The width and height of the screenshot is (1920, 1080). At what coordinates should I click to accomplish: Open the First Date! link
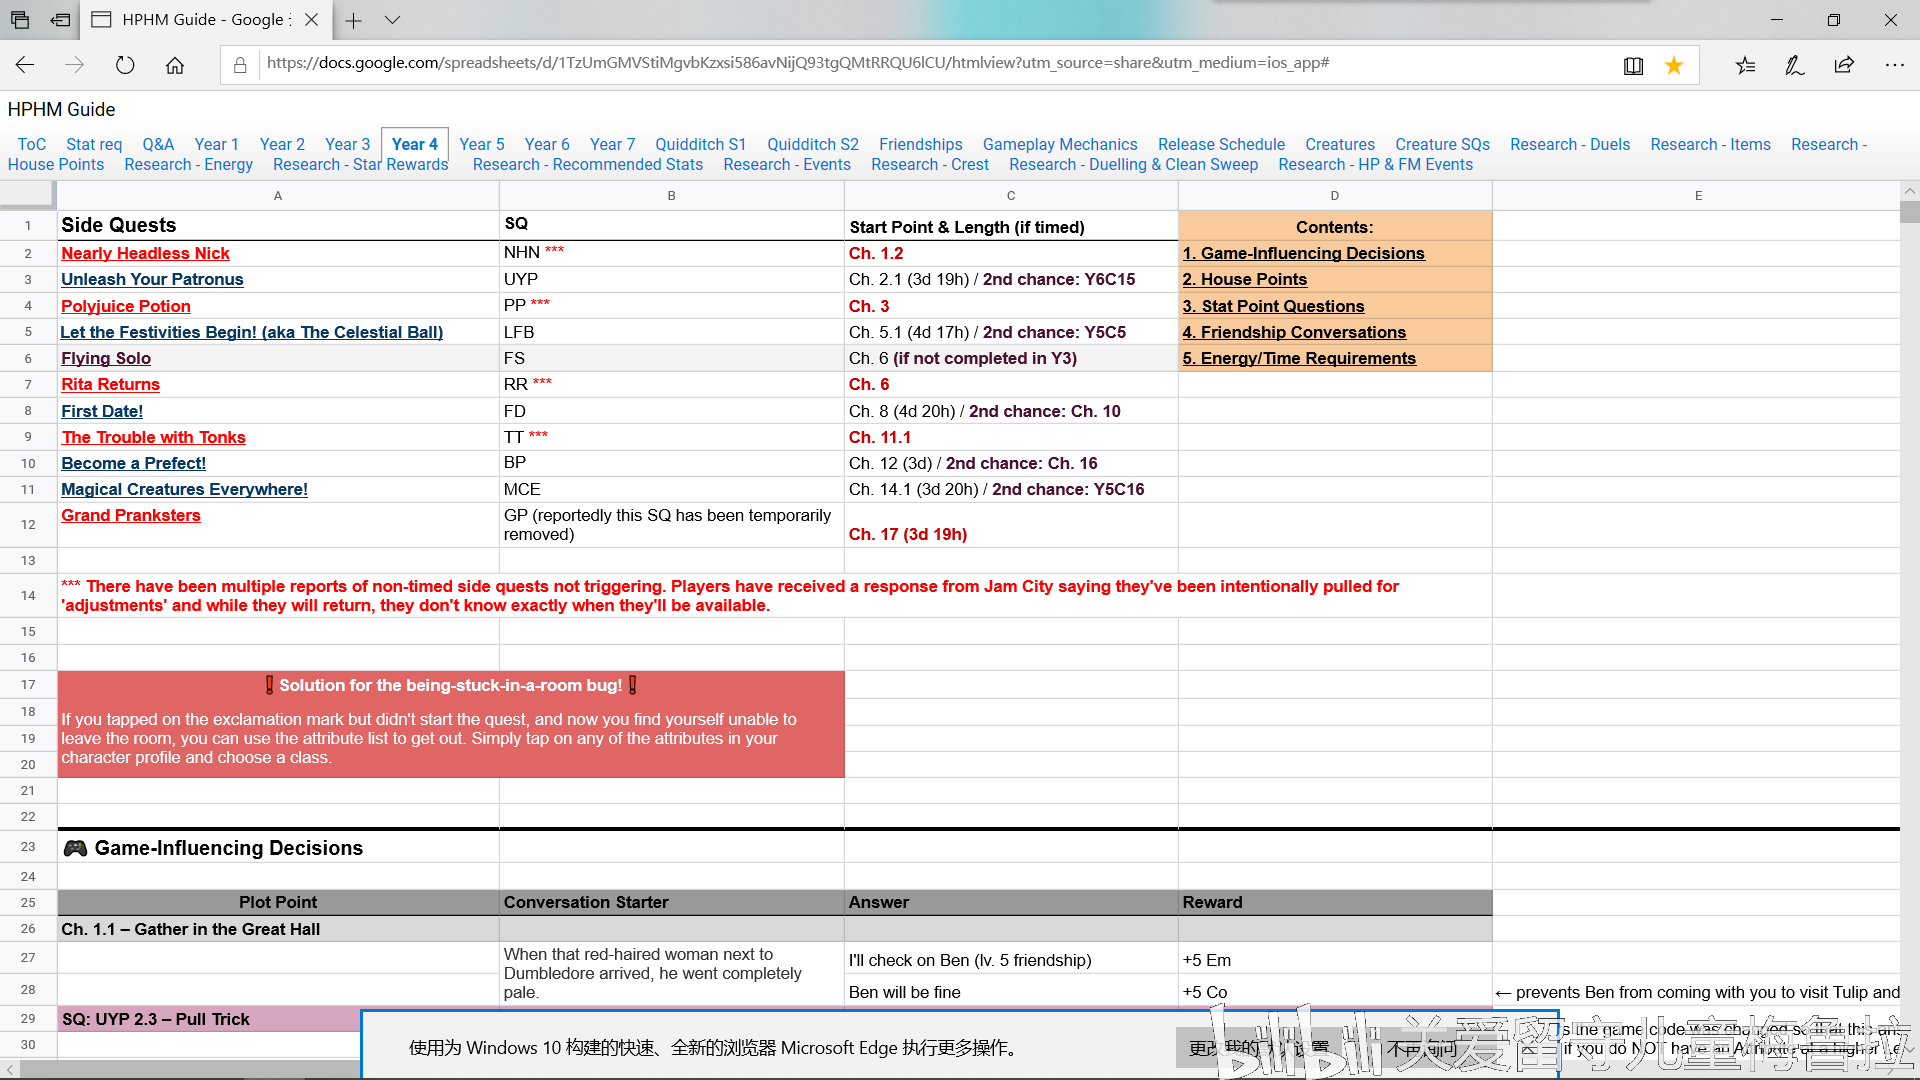[x=102, y=411]
